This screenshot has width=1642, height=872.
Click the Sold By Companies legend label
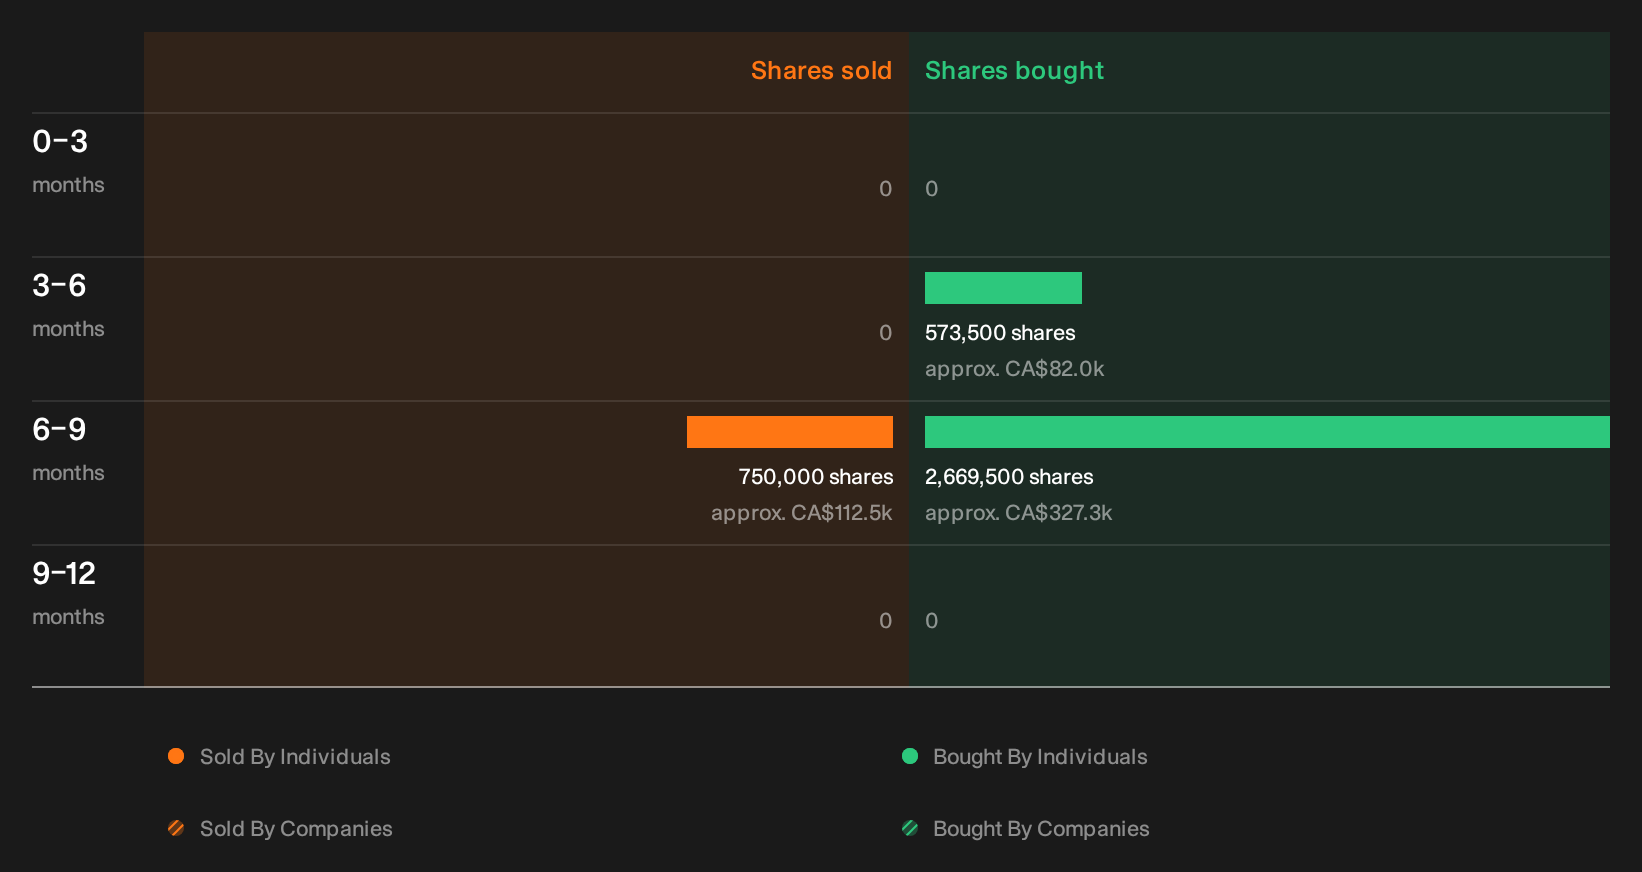coord(296,829)
